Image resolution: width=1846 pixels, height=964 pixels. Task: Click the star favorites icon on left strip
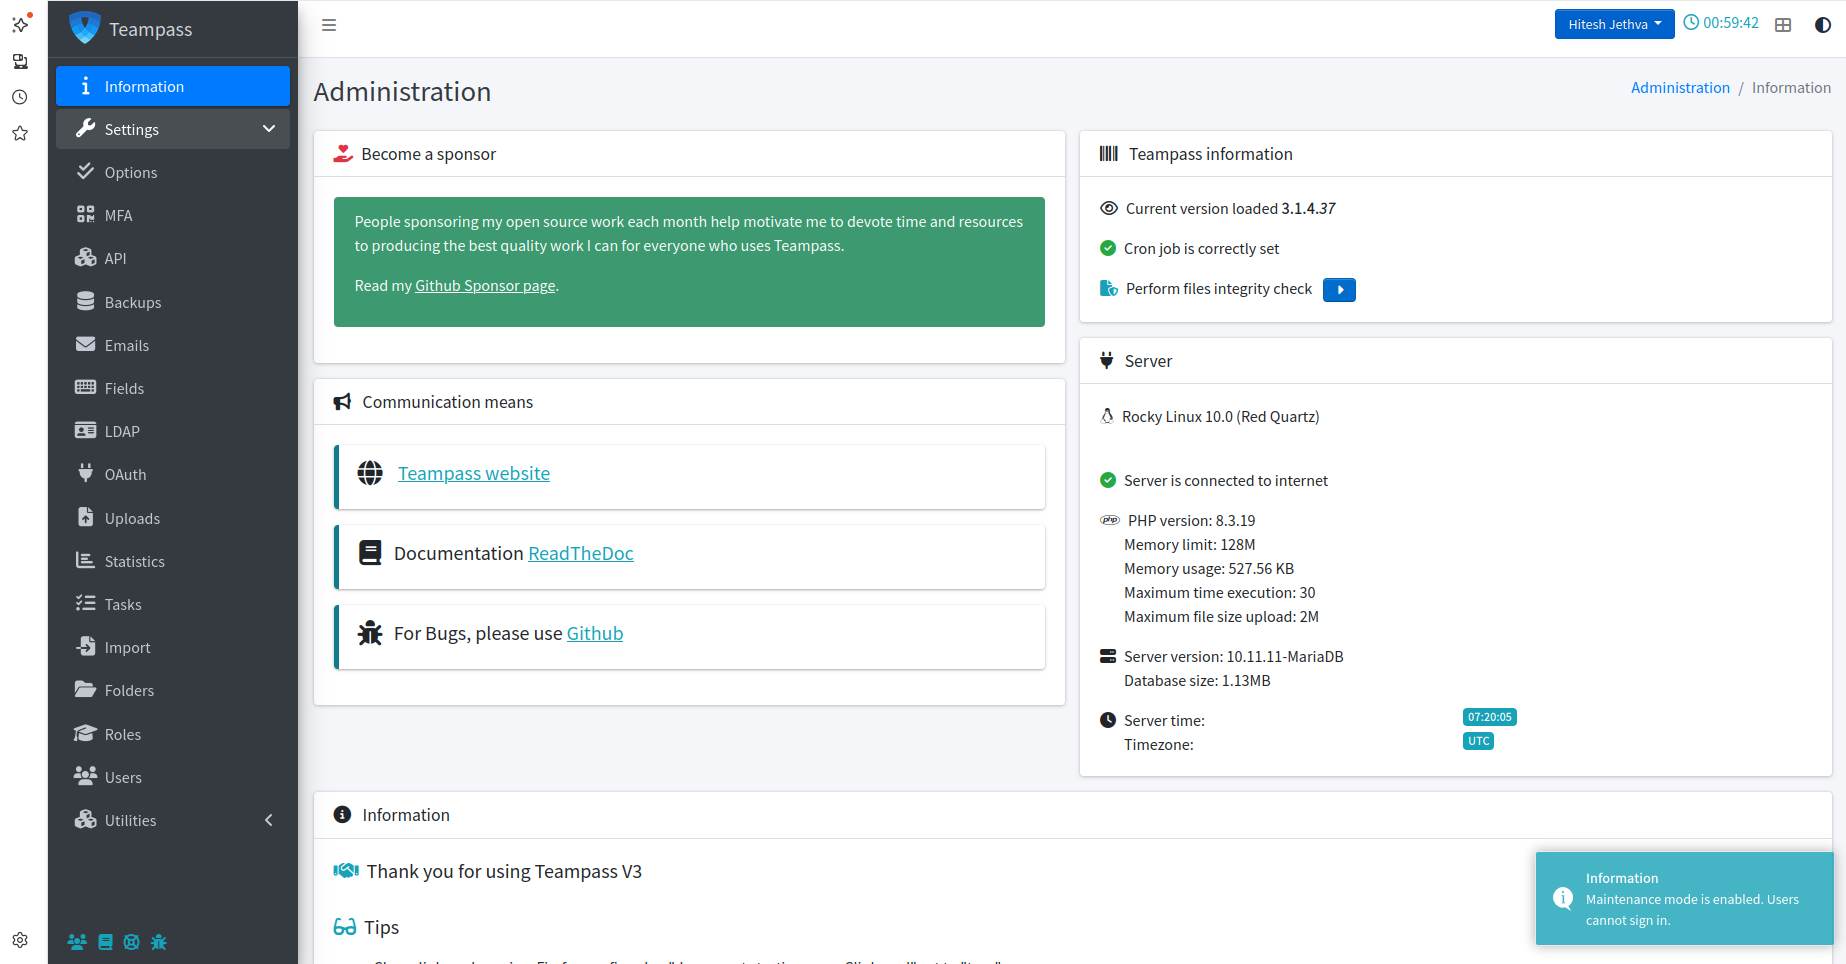click(x=20, y=133)
